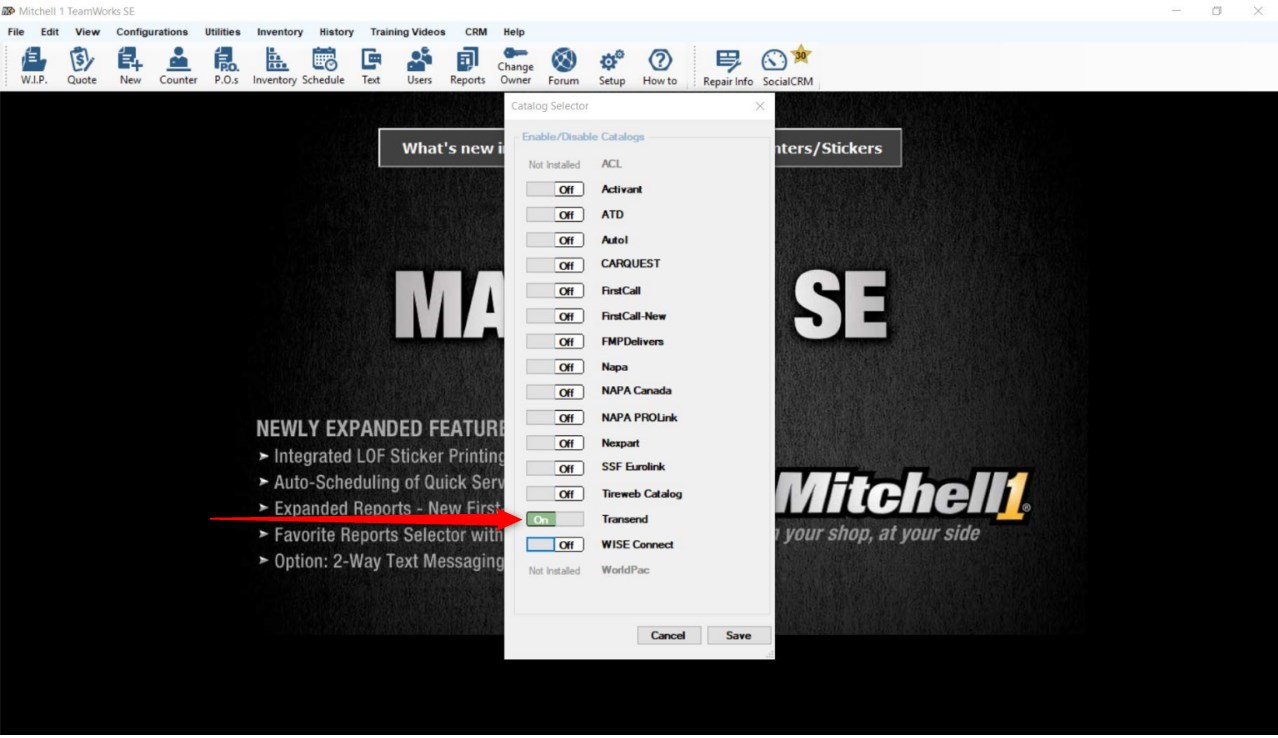The width and height of the screenshot is (1278, 738).
Task: Open the Help menu
Action: click(x=514, y=32)
